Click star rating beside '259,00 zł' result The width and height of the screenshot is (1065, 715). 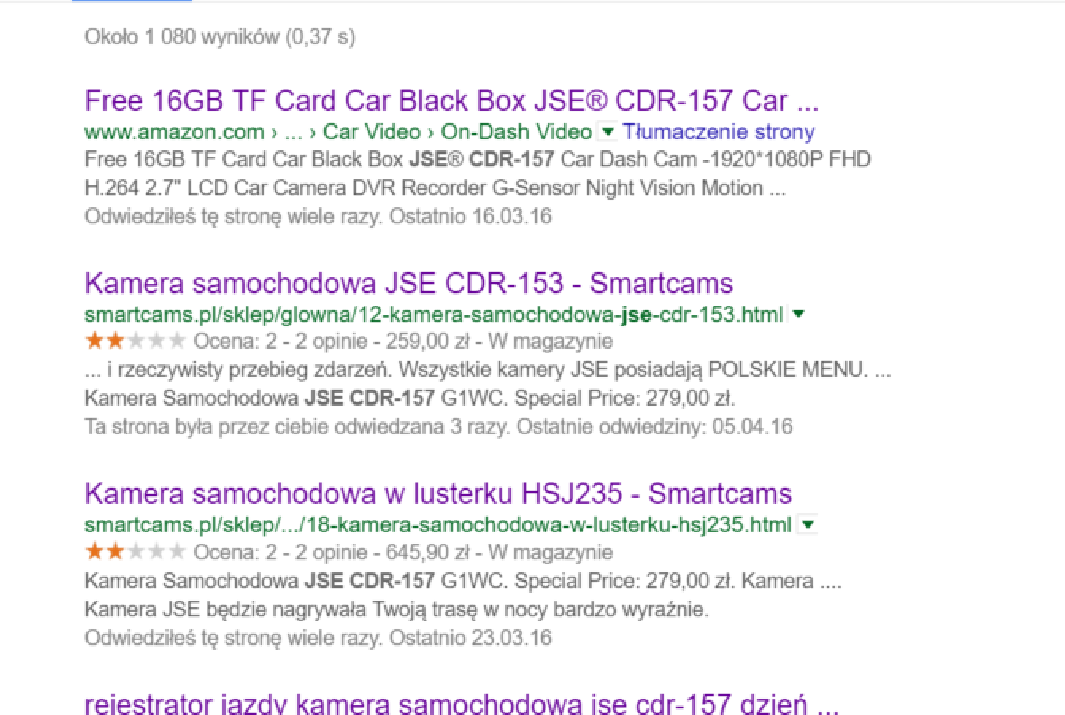point(135,341)
